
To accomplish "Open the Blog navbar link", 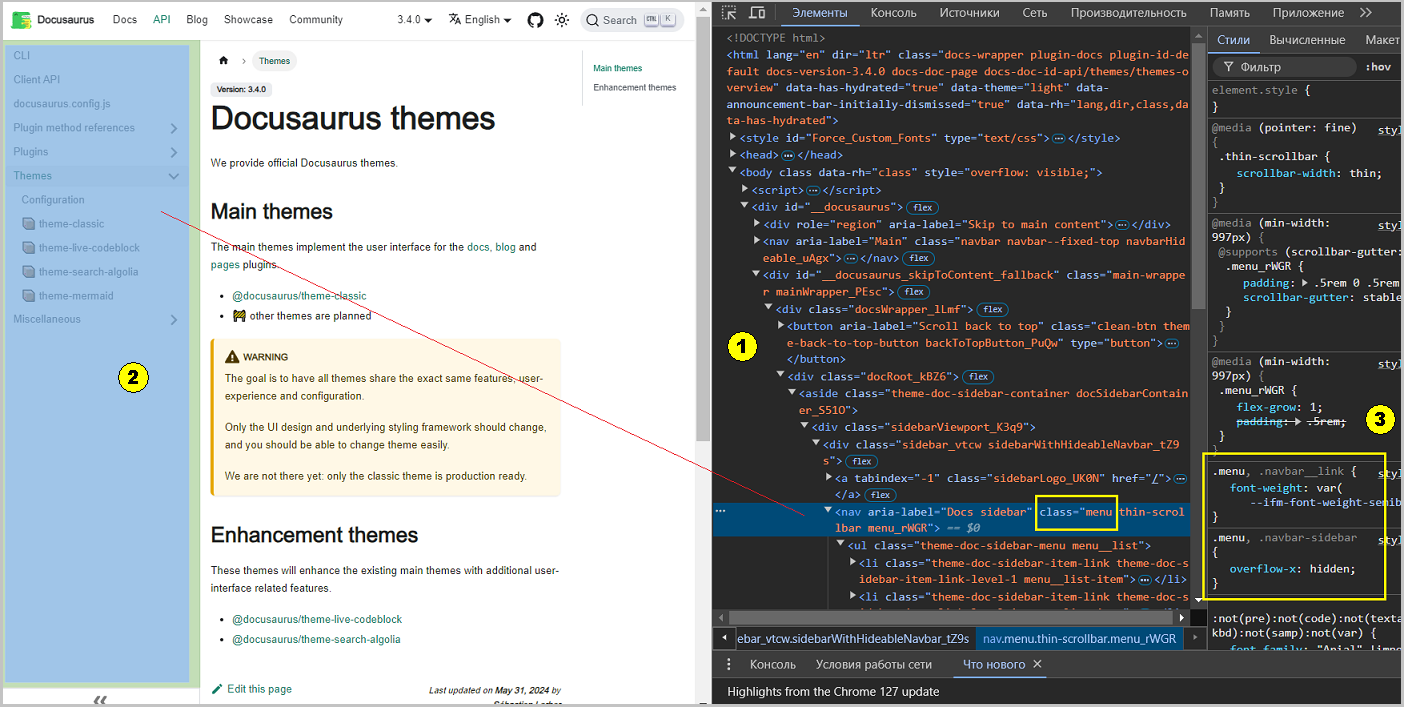I will [x=197, y=20].
